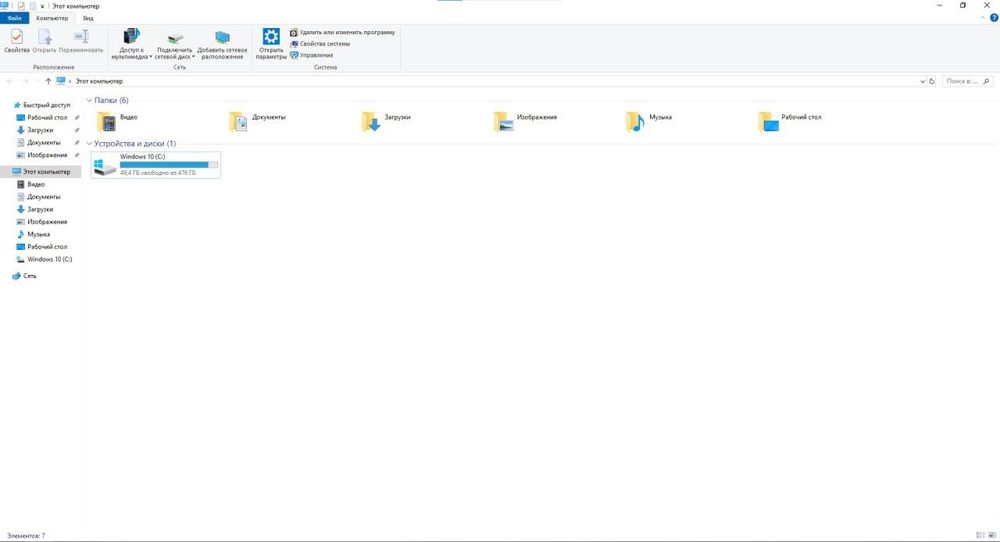Collapse the Папки (6) group
Viewport: 1000px width, 542px height.
pyautogui.click(x=89, y=100)
